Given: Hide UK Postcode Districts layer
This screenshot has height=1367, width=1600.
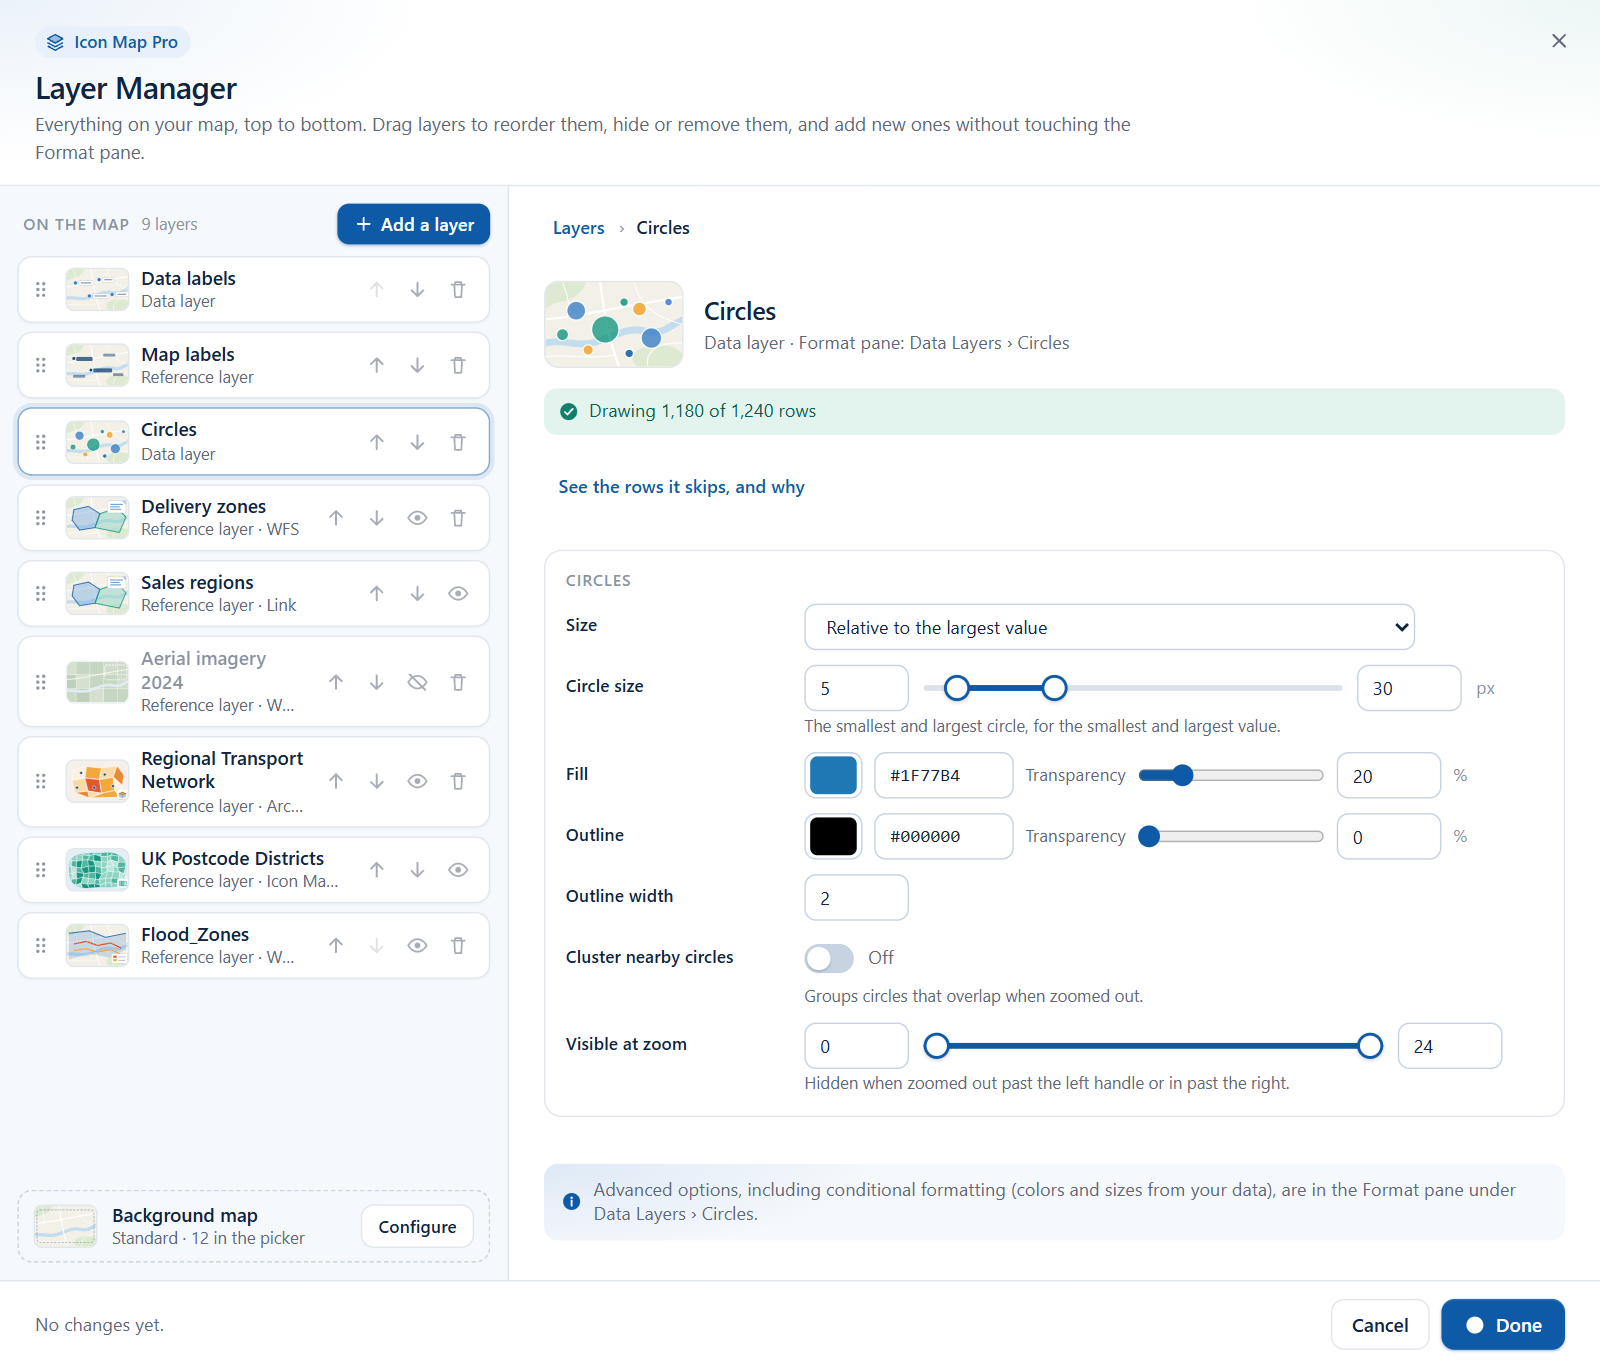Looking at the screenshot, I should tap(458, 870).
